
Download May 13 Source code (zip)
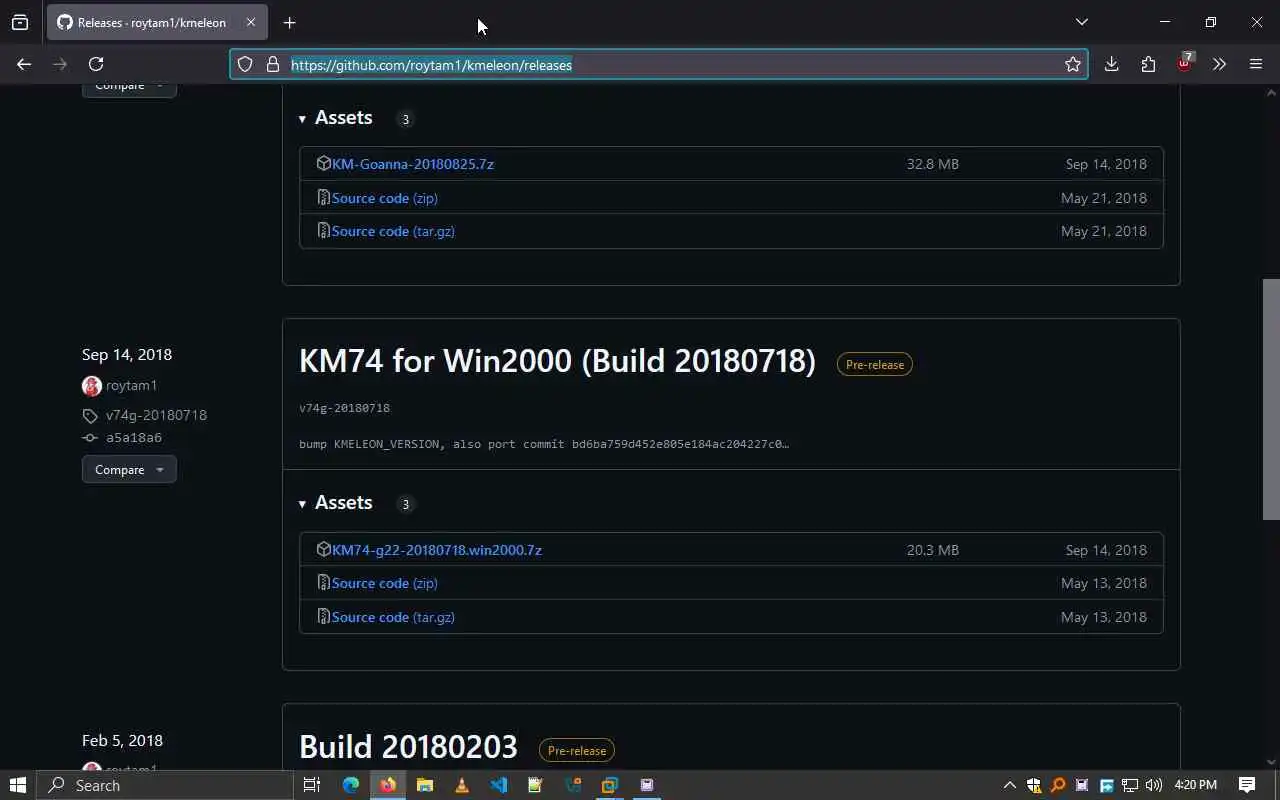[x=384, y=583]
